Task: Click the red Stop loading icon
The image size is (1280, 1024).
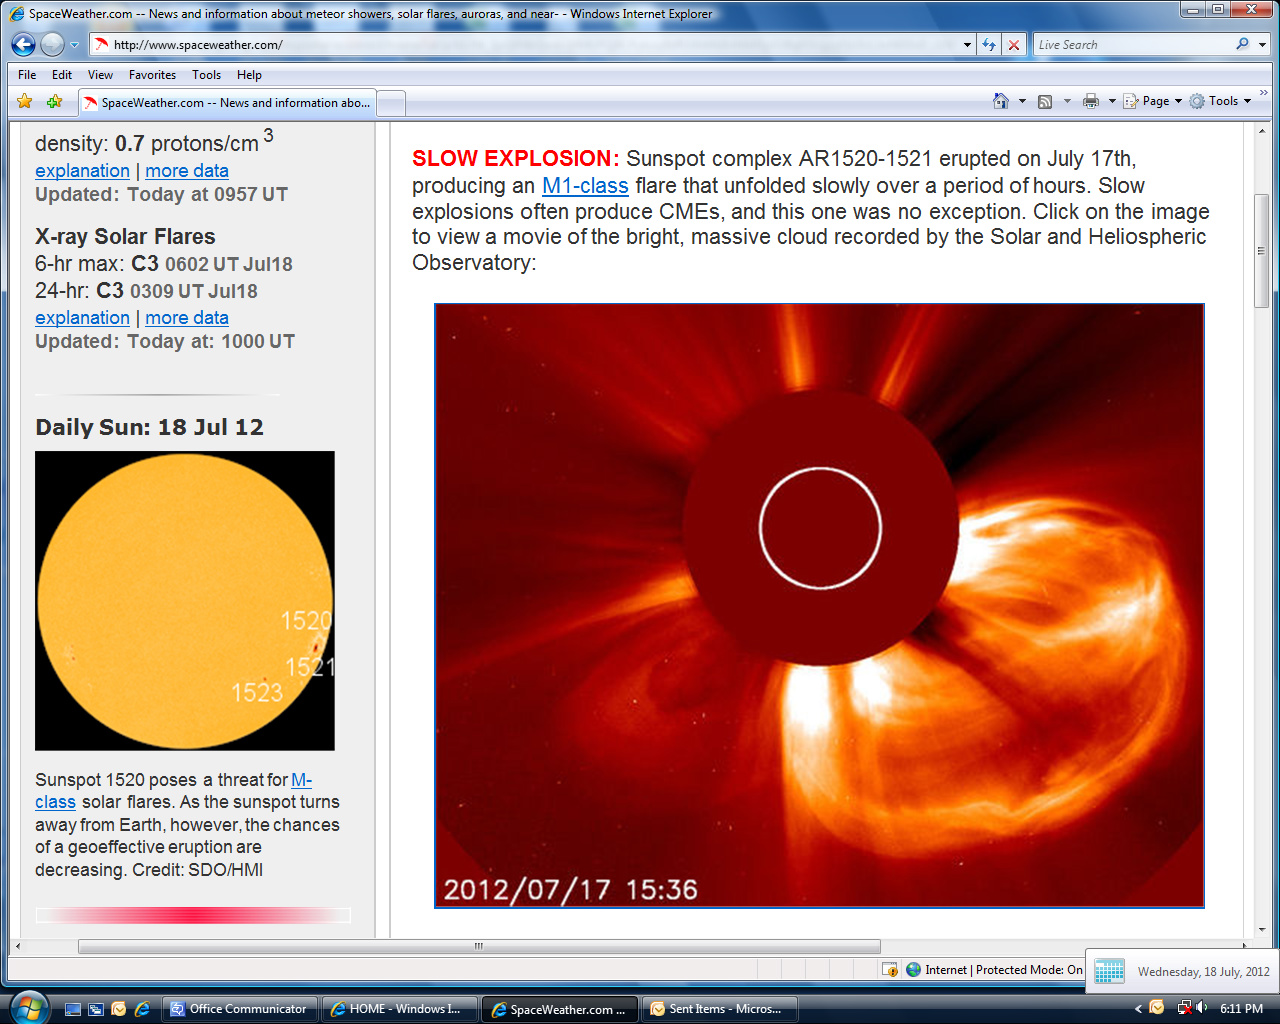Action: pyautogui.click(x=1014, y=45)
